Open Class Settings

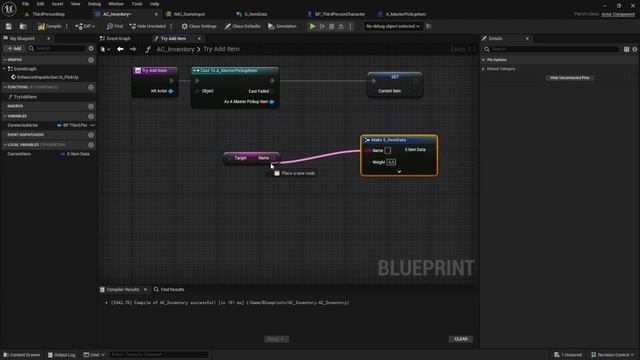pyautogui.click(x=199, y=26)
